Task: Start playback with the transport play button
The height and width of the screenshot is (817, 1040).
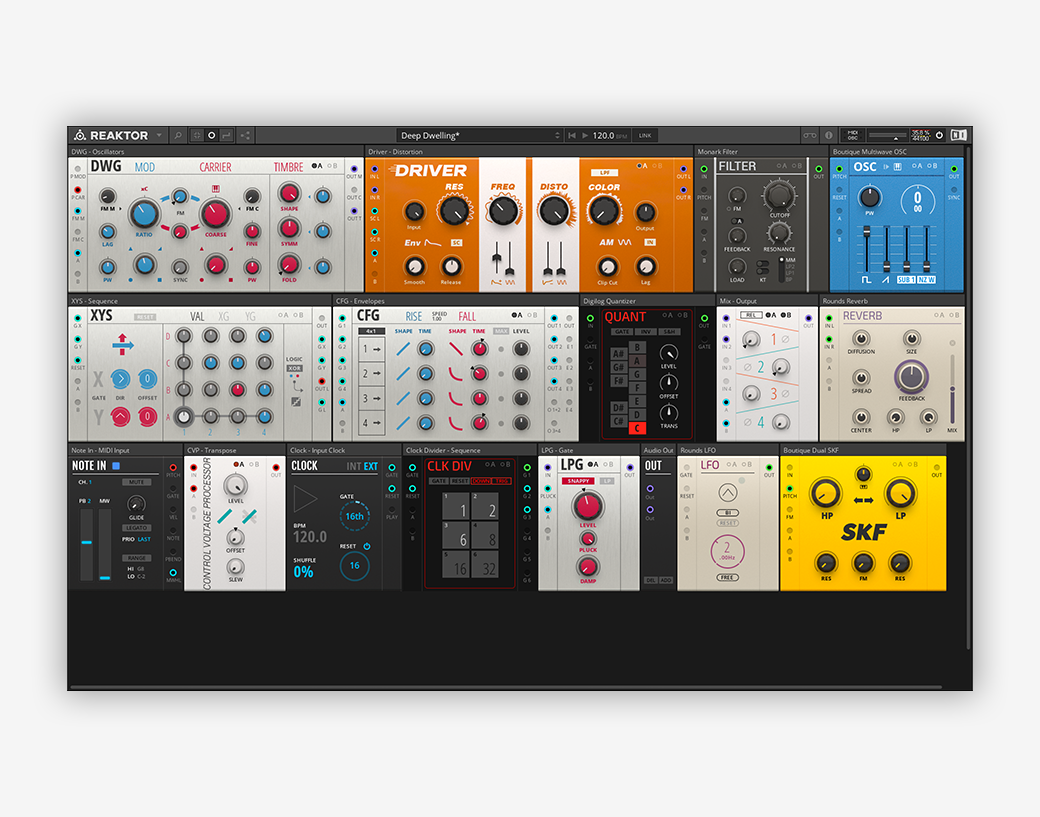Action: point(585,135)
